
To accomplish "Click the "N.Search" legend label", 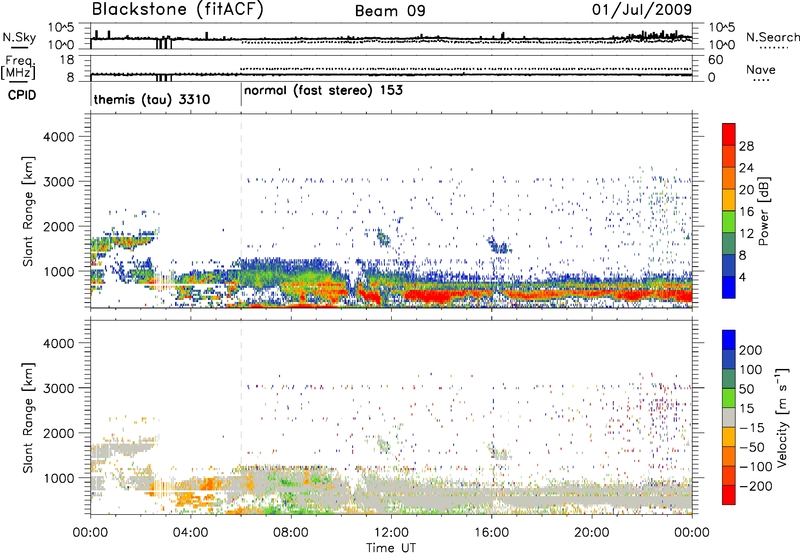I will pyautogui.click(x=772, y=37).
